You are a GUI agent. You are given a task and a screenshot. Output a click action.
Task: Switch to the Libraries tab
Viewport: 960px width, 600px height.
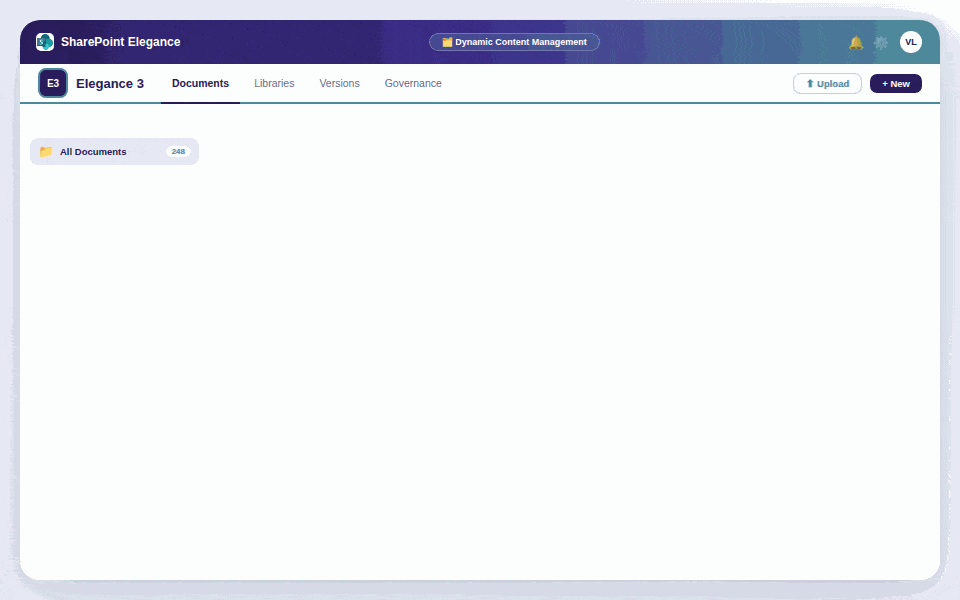point(274,83)
